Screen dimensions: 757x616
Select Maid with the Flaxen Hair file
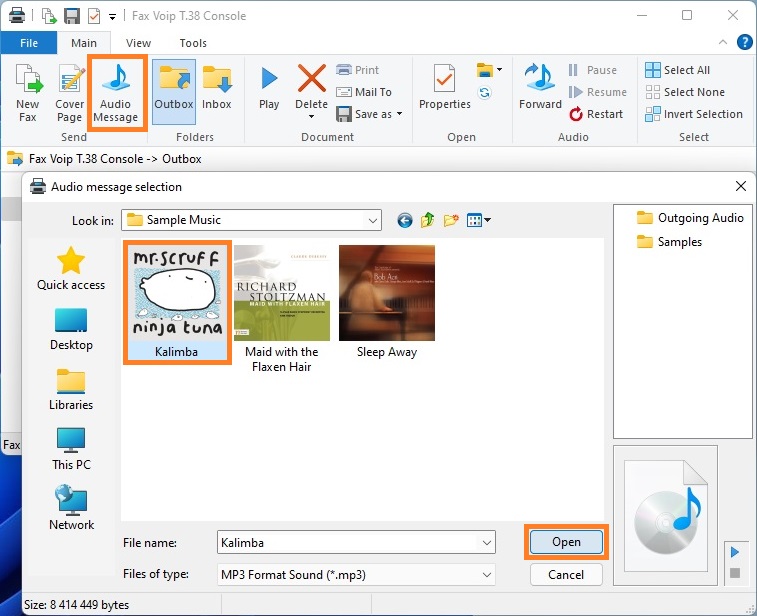tap(281, 309)
